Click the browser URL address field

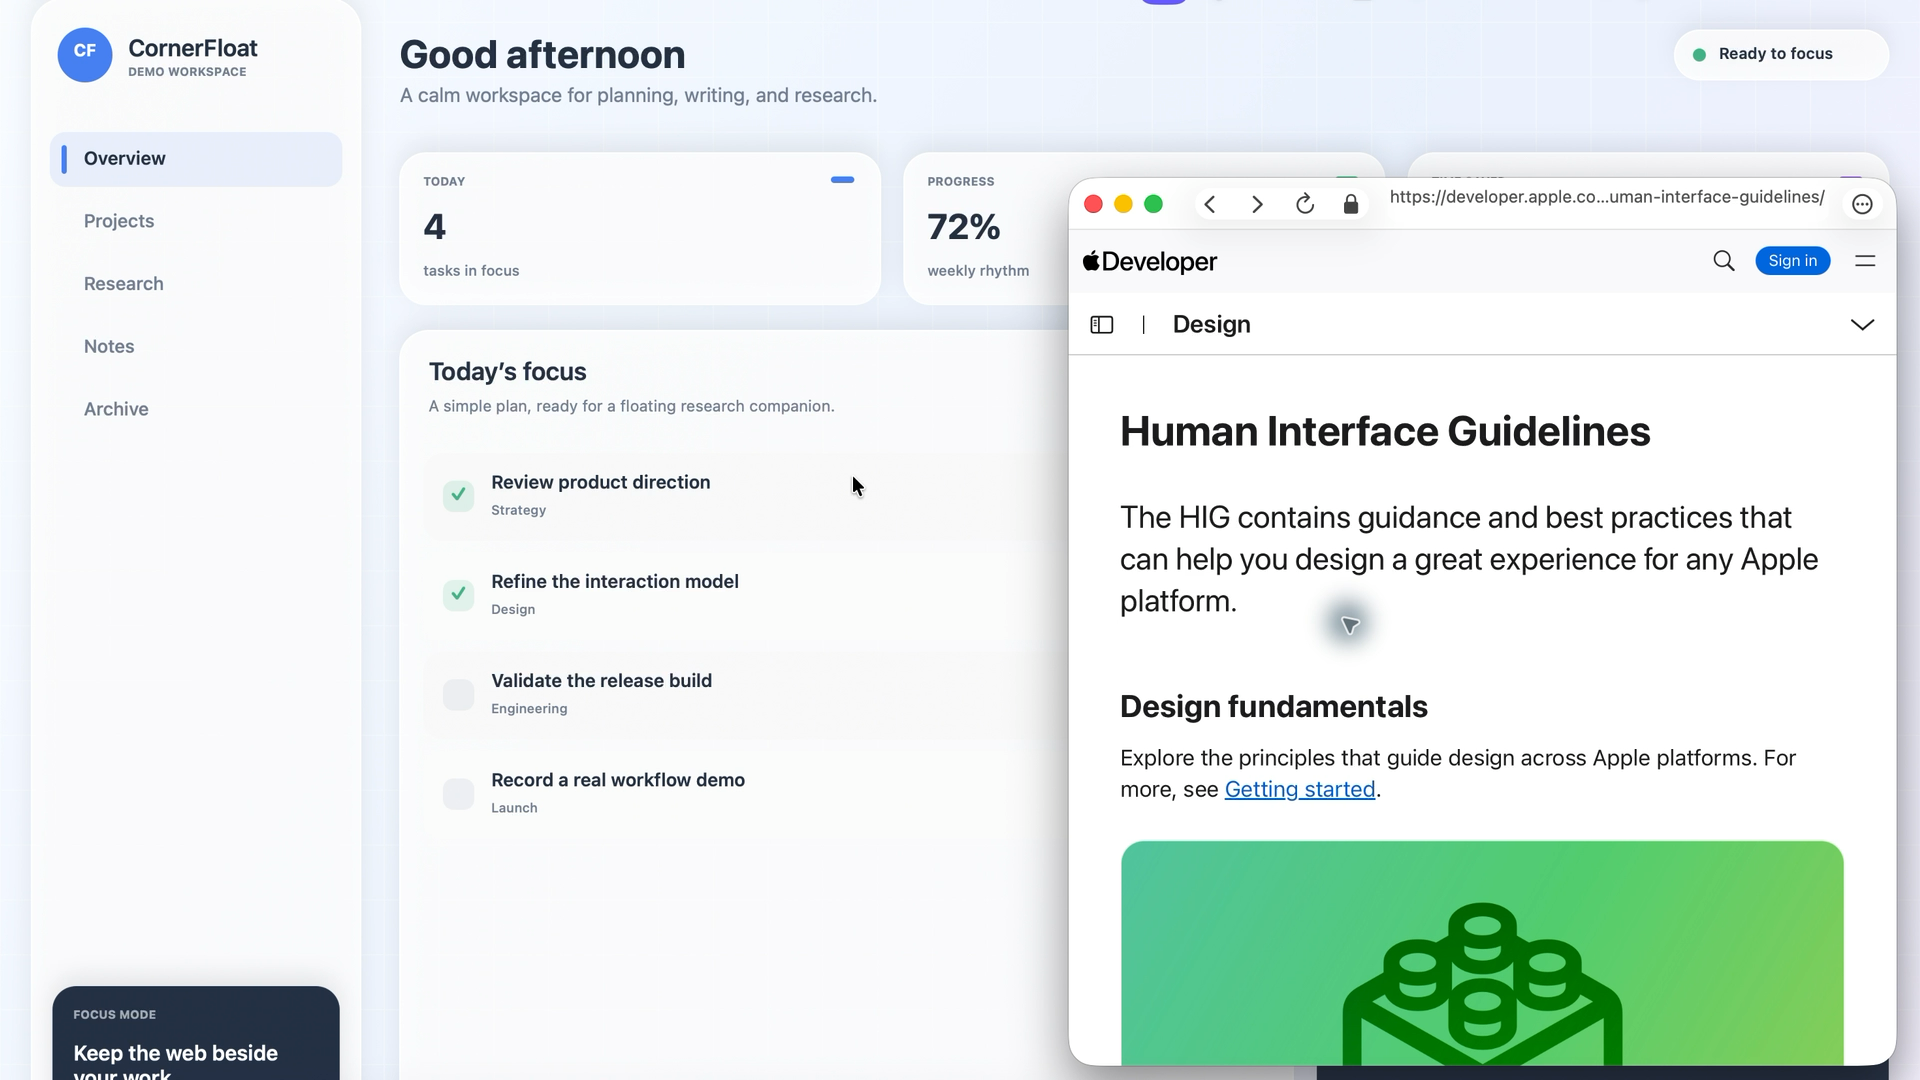[1607, 197]
